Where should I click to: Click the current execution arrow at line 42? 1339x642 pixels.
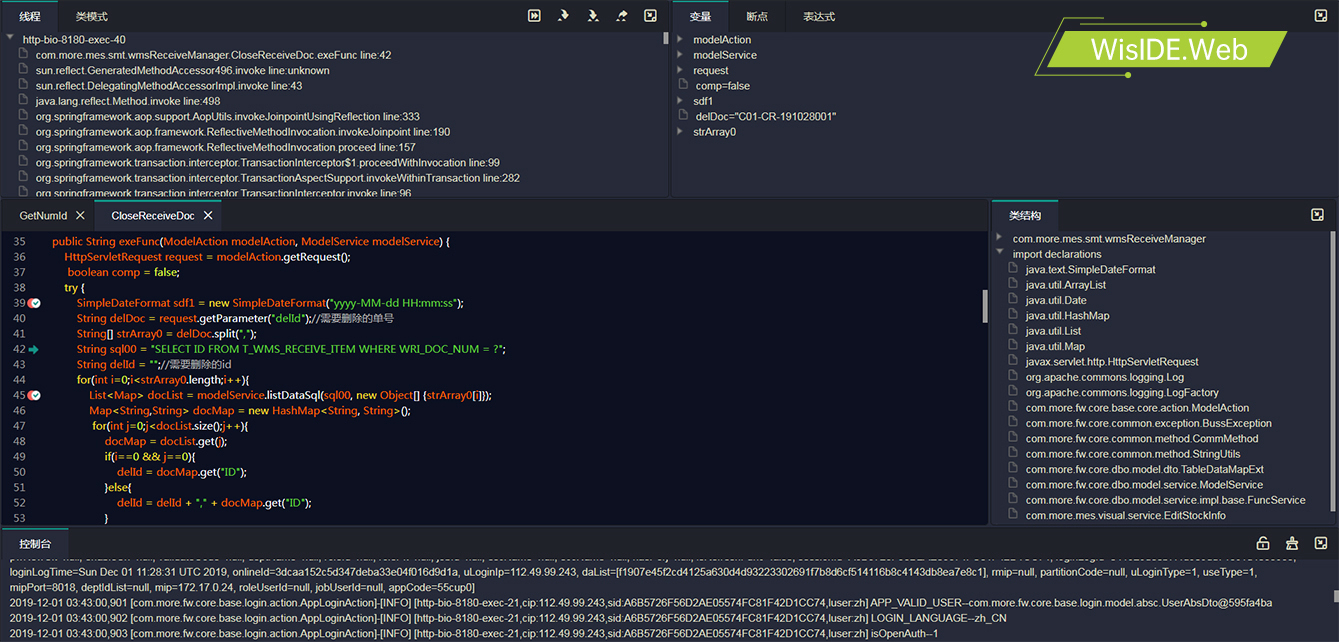33,349
